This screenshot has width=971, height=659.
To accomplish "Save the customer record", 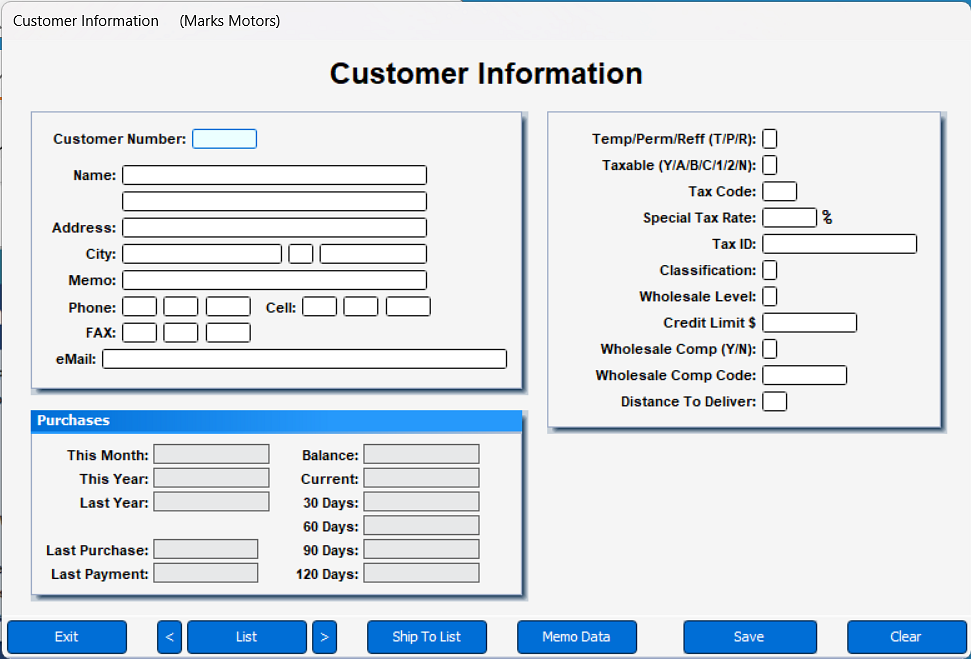I will point(749,637).
